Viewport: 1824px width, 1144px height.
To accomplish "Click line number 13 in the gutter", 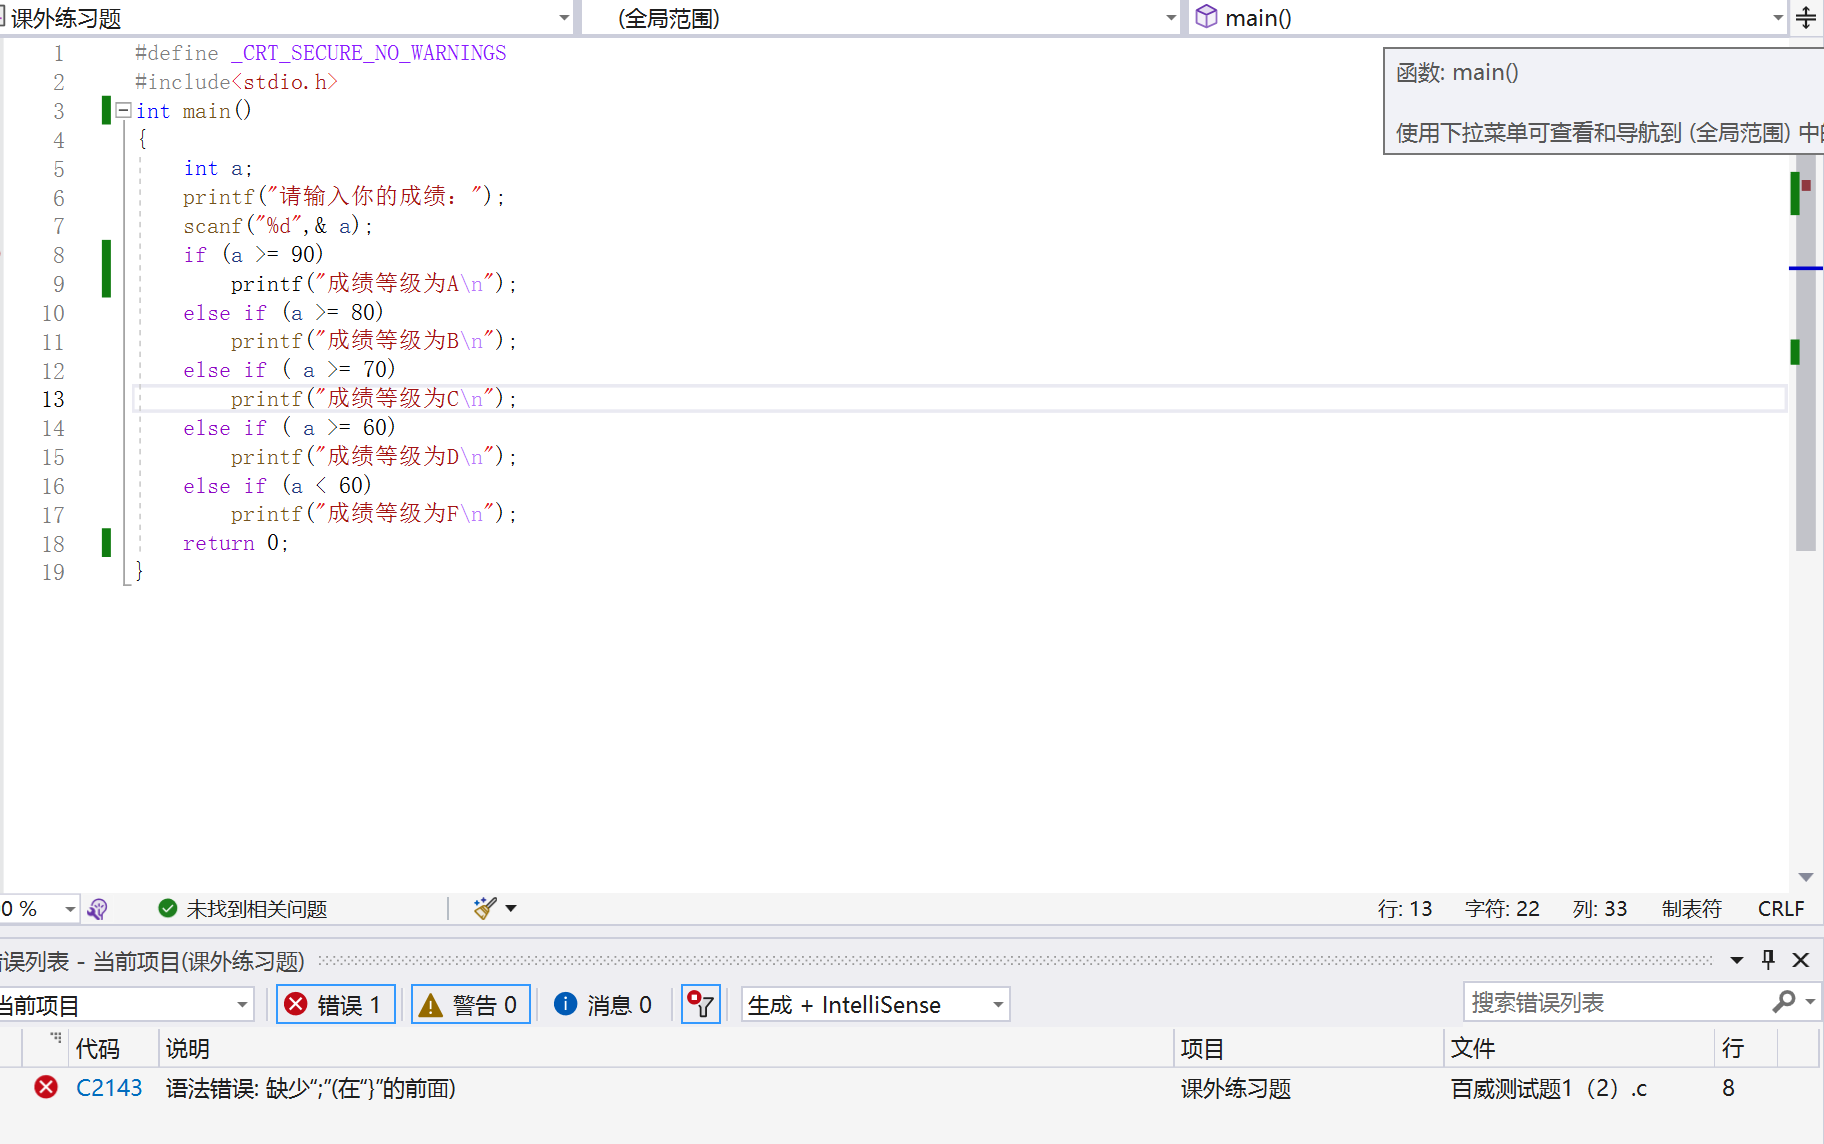I will coord(53,399).
